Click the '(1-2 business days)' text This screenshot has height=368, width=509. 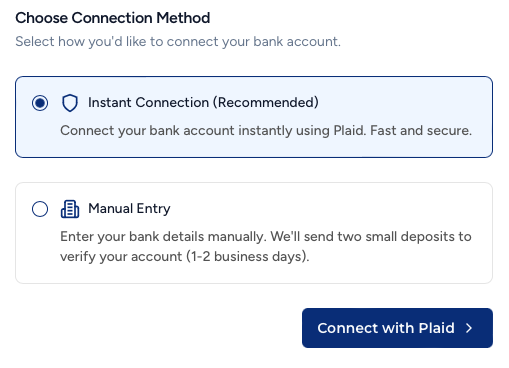click(248, 257)
